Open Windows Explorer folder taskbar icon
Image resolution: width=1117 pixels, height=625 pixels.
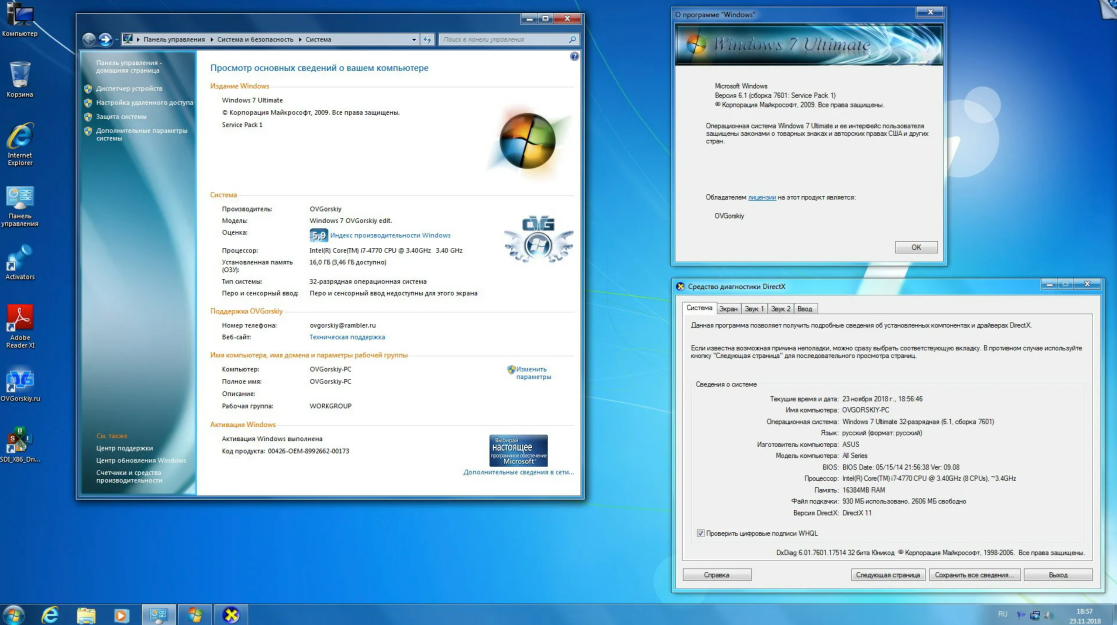pos(86,614)
